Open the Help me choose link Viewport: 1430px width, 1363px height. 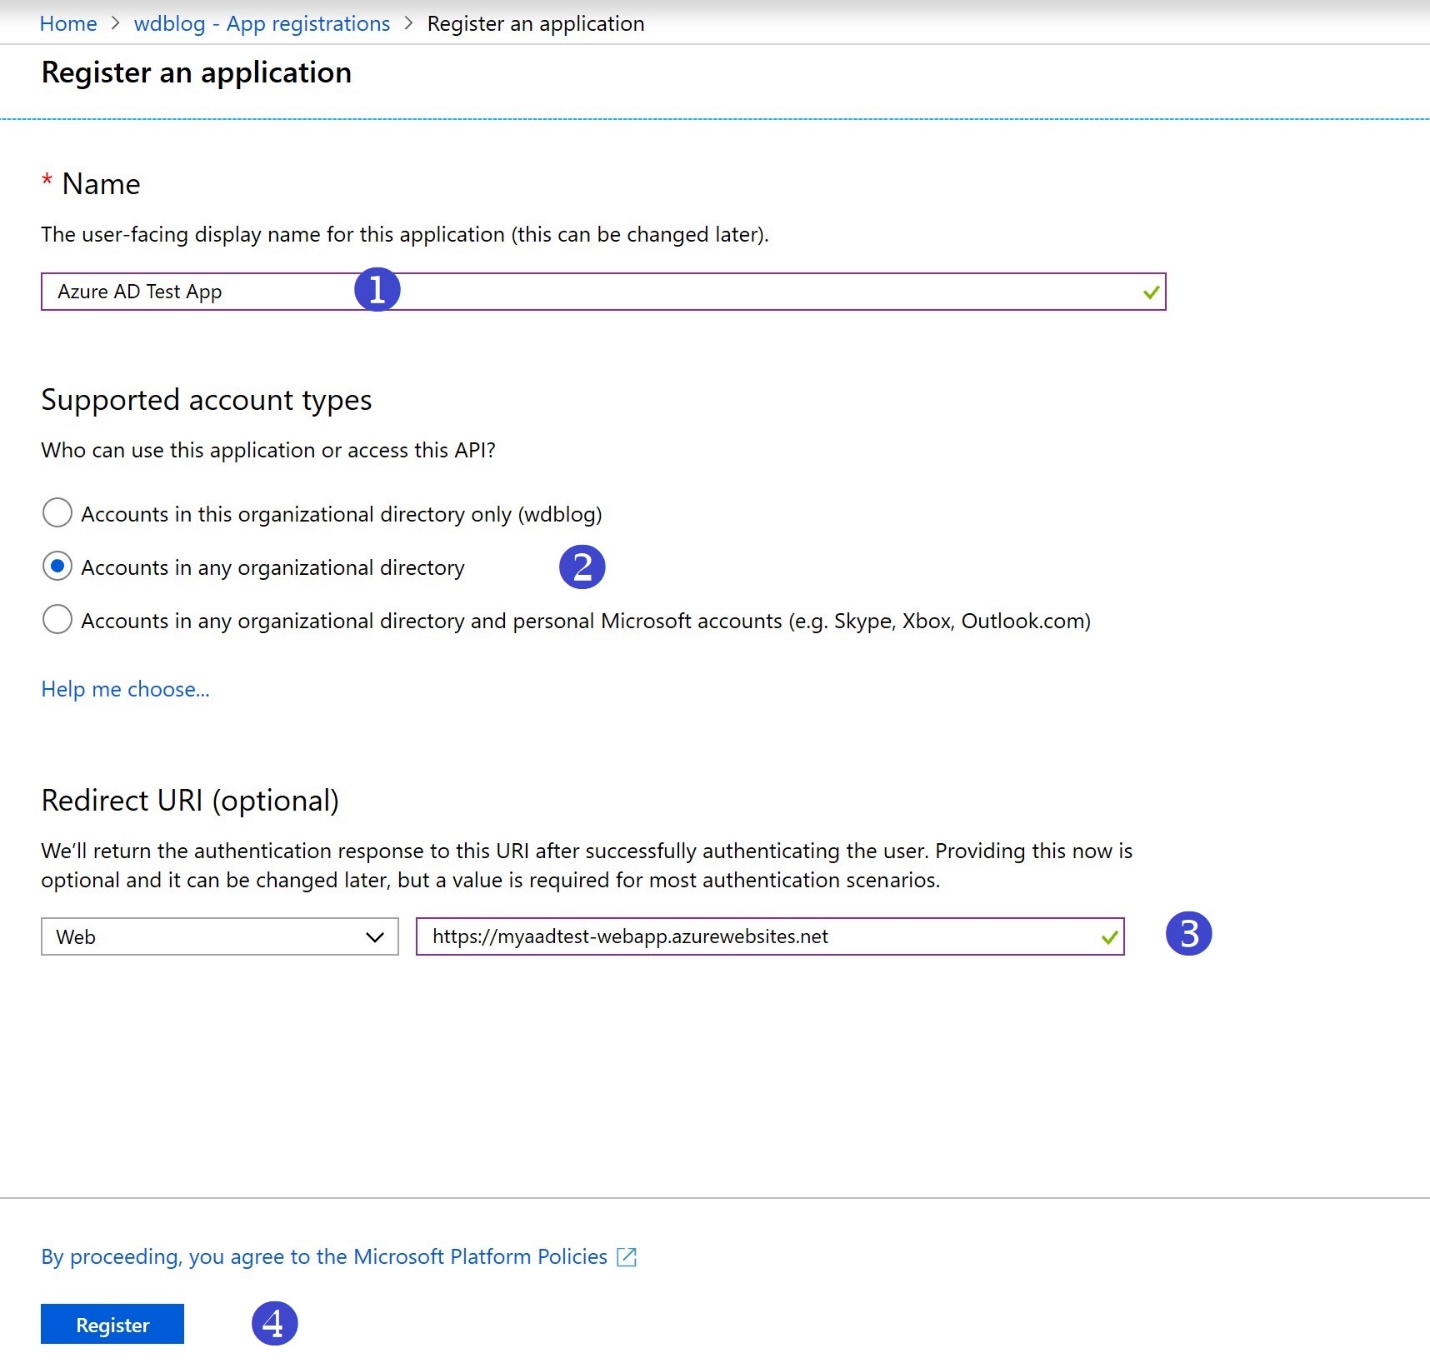click(x=125, y=689)
